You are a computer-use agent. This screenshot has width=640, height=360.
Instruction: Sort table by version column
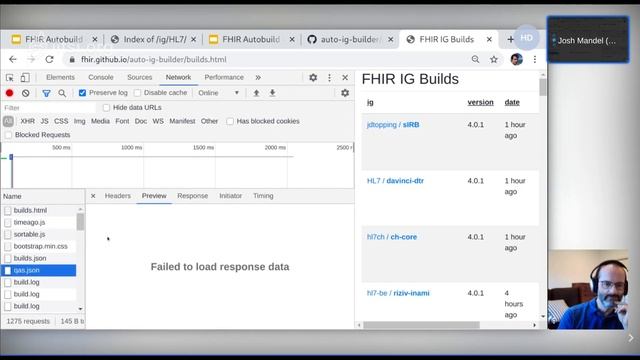tap(480, 102)
